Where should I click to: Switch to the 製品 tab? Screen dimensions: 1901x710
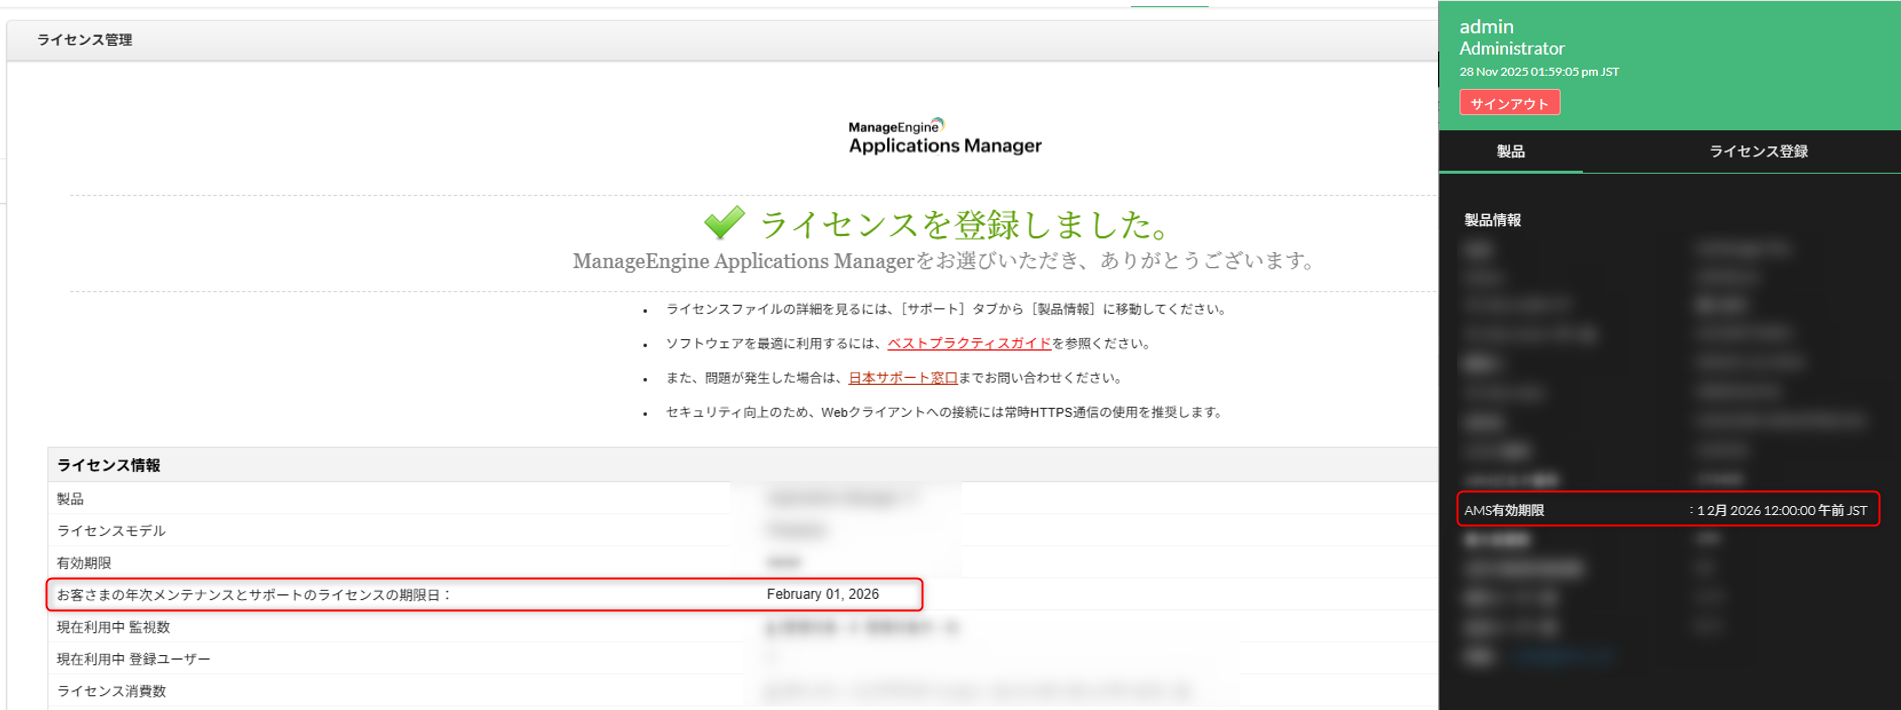tap(1510, 151)
